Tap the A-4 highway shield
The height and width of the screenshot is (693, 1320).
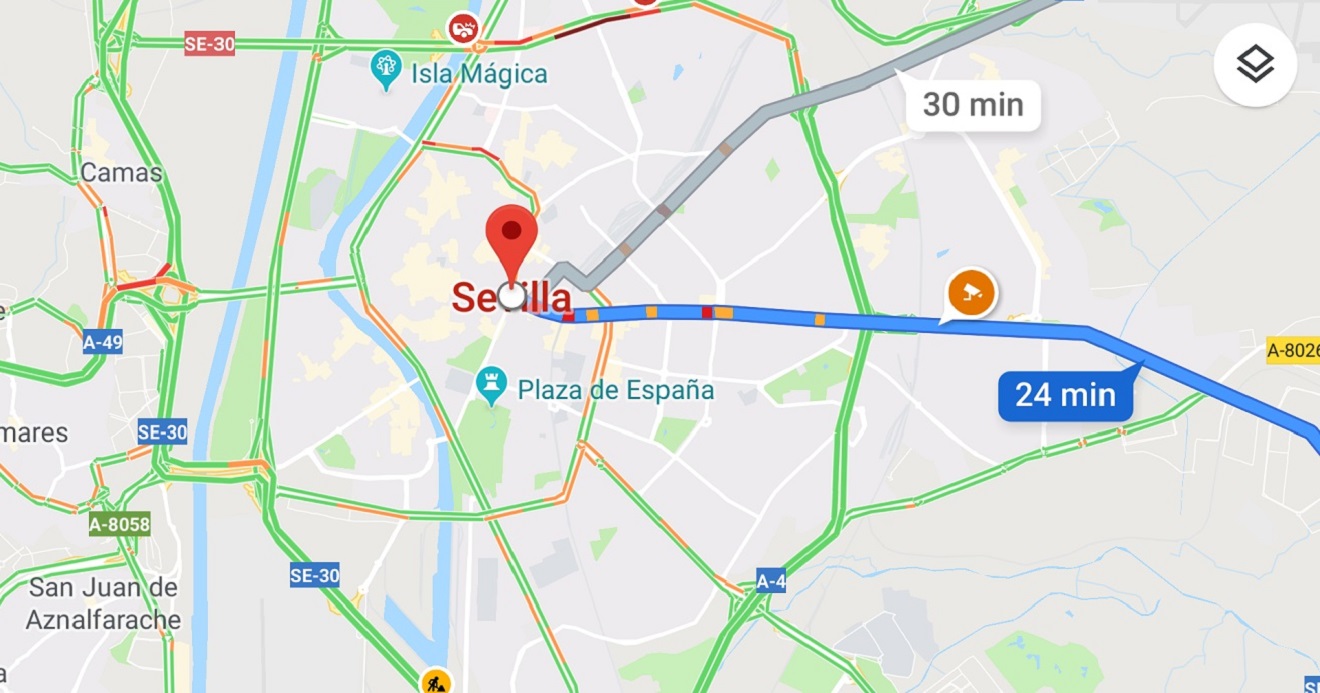click(770, 581)
